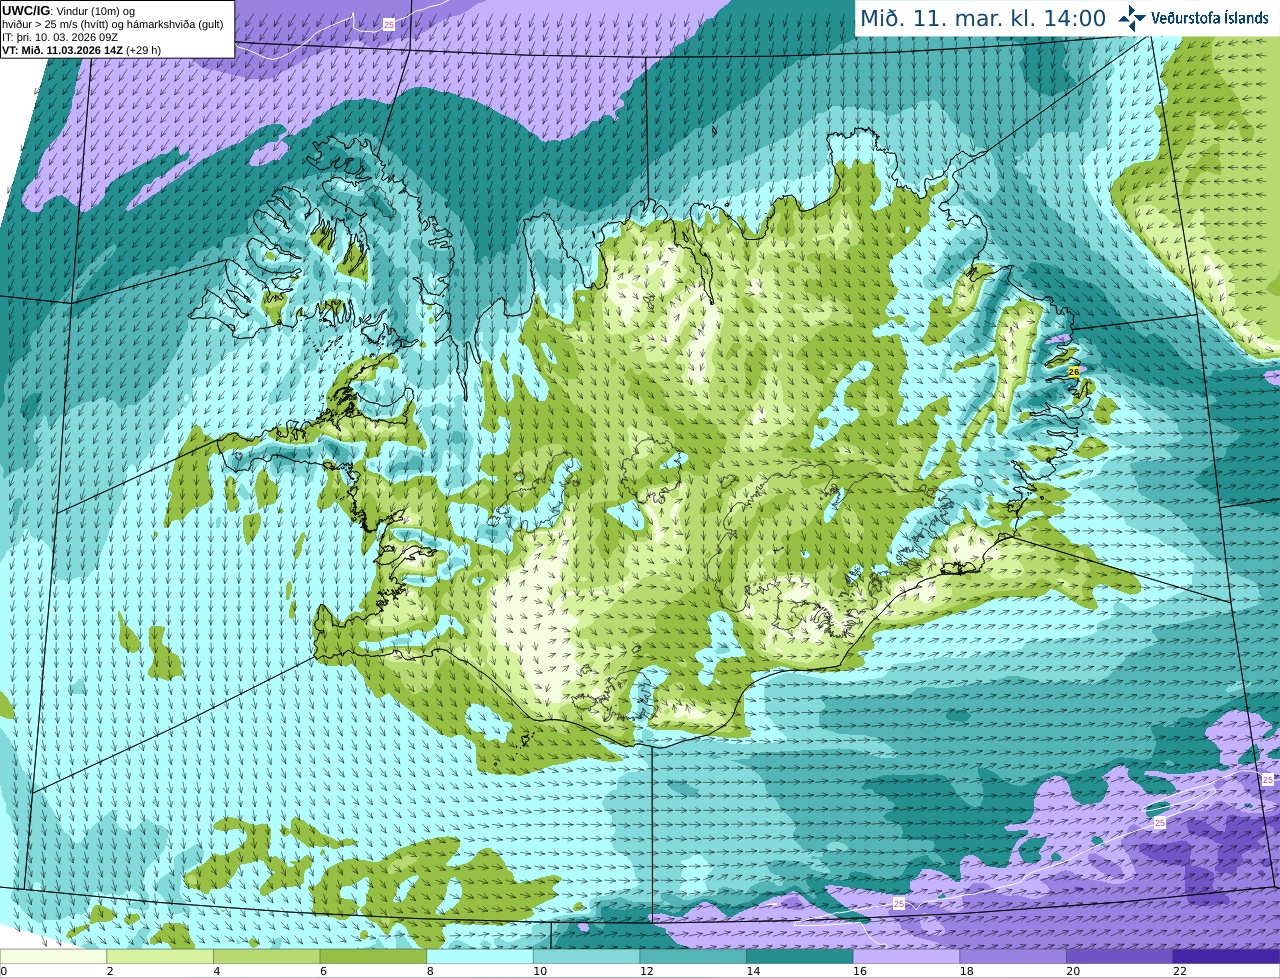Image resolution: width=1280 pixels, height=978 pixels.
Task: Pick the 6–8 m/s olive green swatch
Action: pos(373,956)
